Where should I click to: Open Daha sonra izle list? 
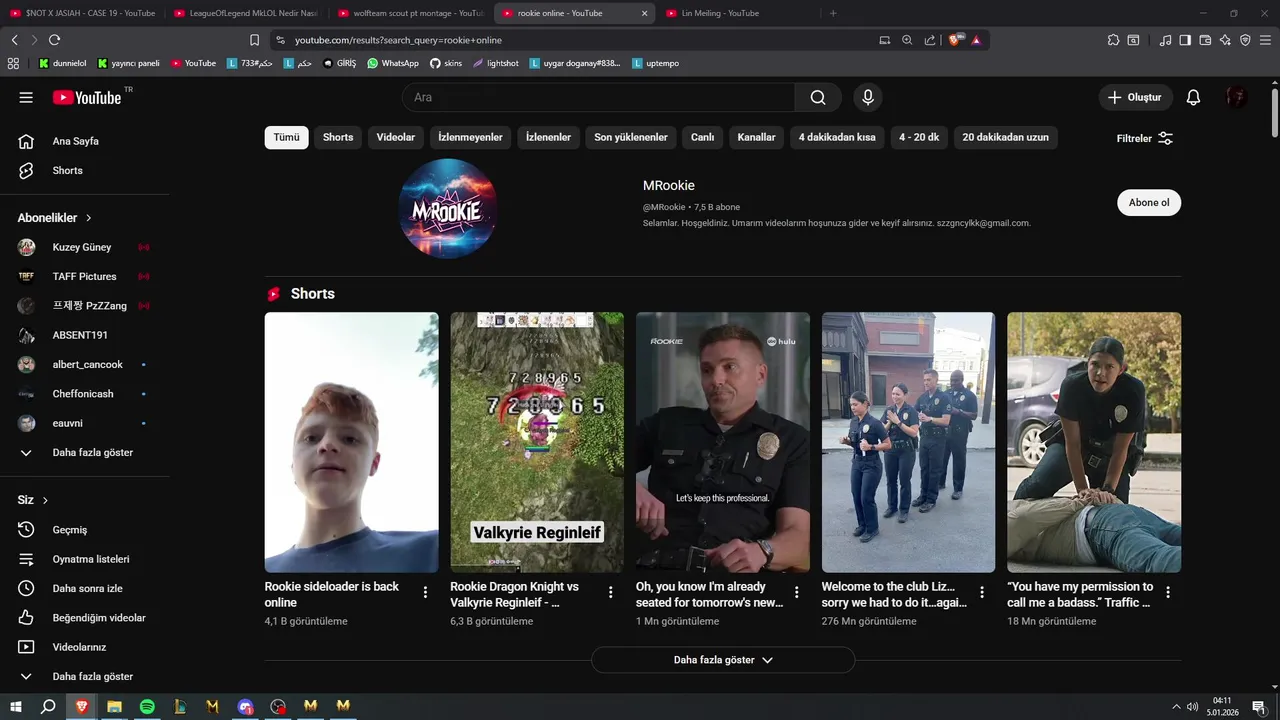coord(85,588)
